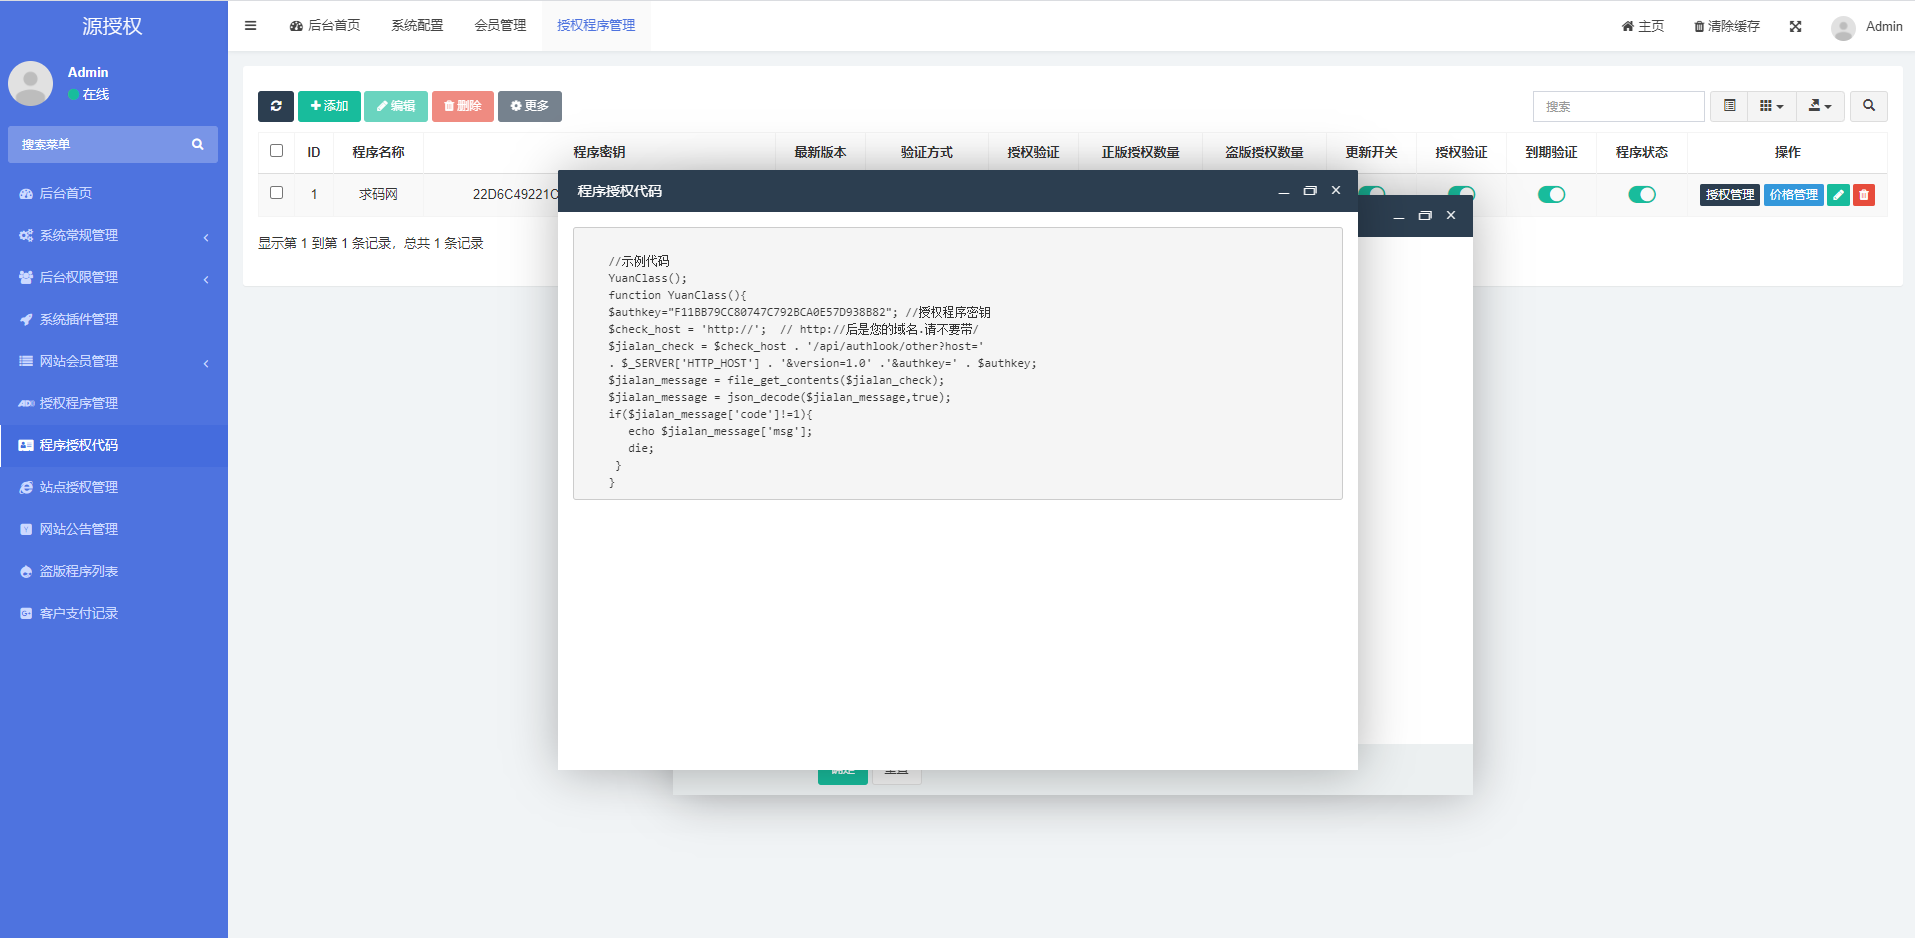Click the green 添加 button
1915x938 pixels.
coord(329,106)
